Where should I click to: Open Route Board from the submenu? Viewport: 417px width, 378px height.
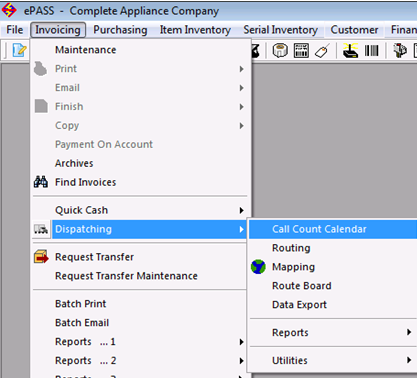(302, 286)
